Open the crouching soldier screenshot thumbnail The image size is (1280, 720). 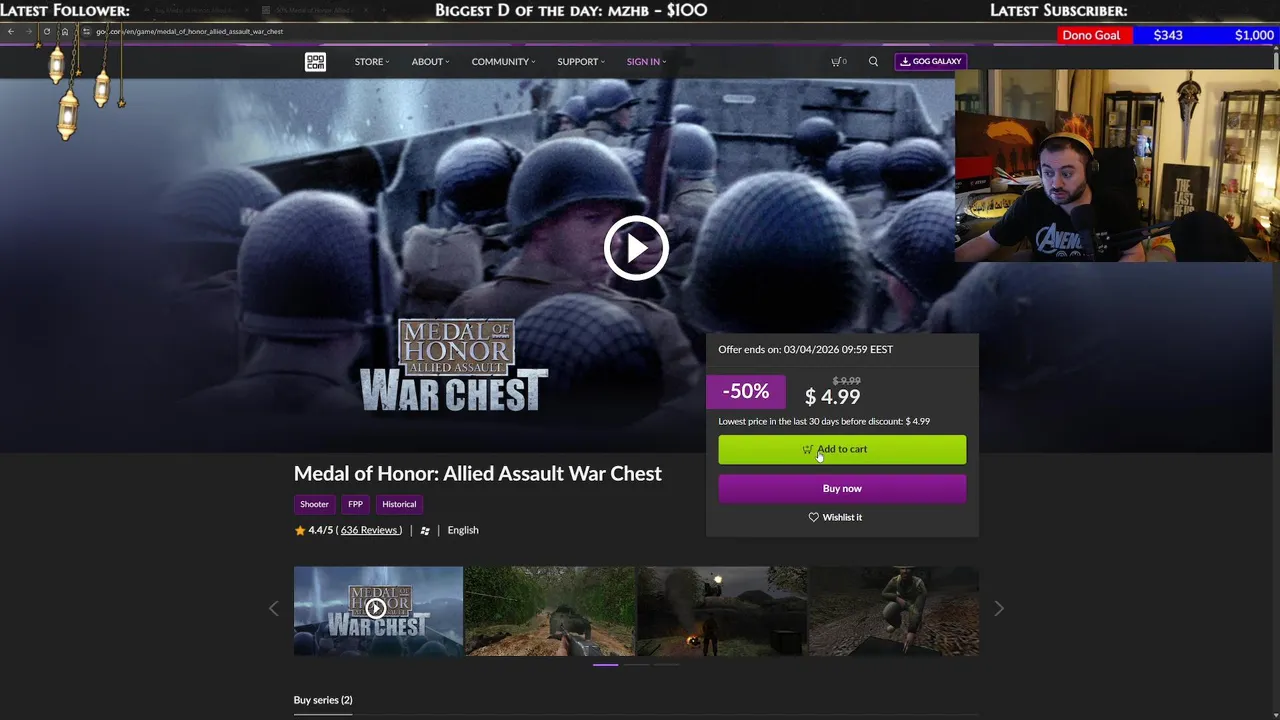click(894, 611)
